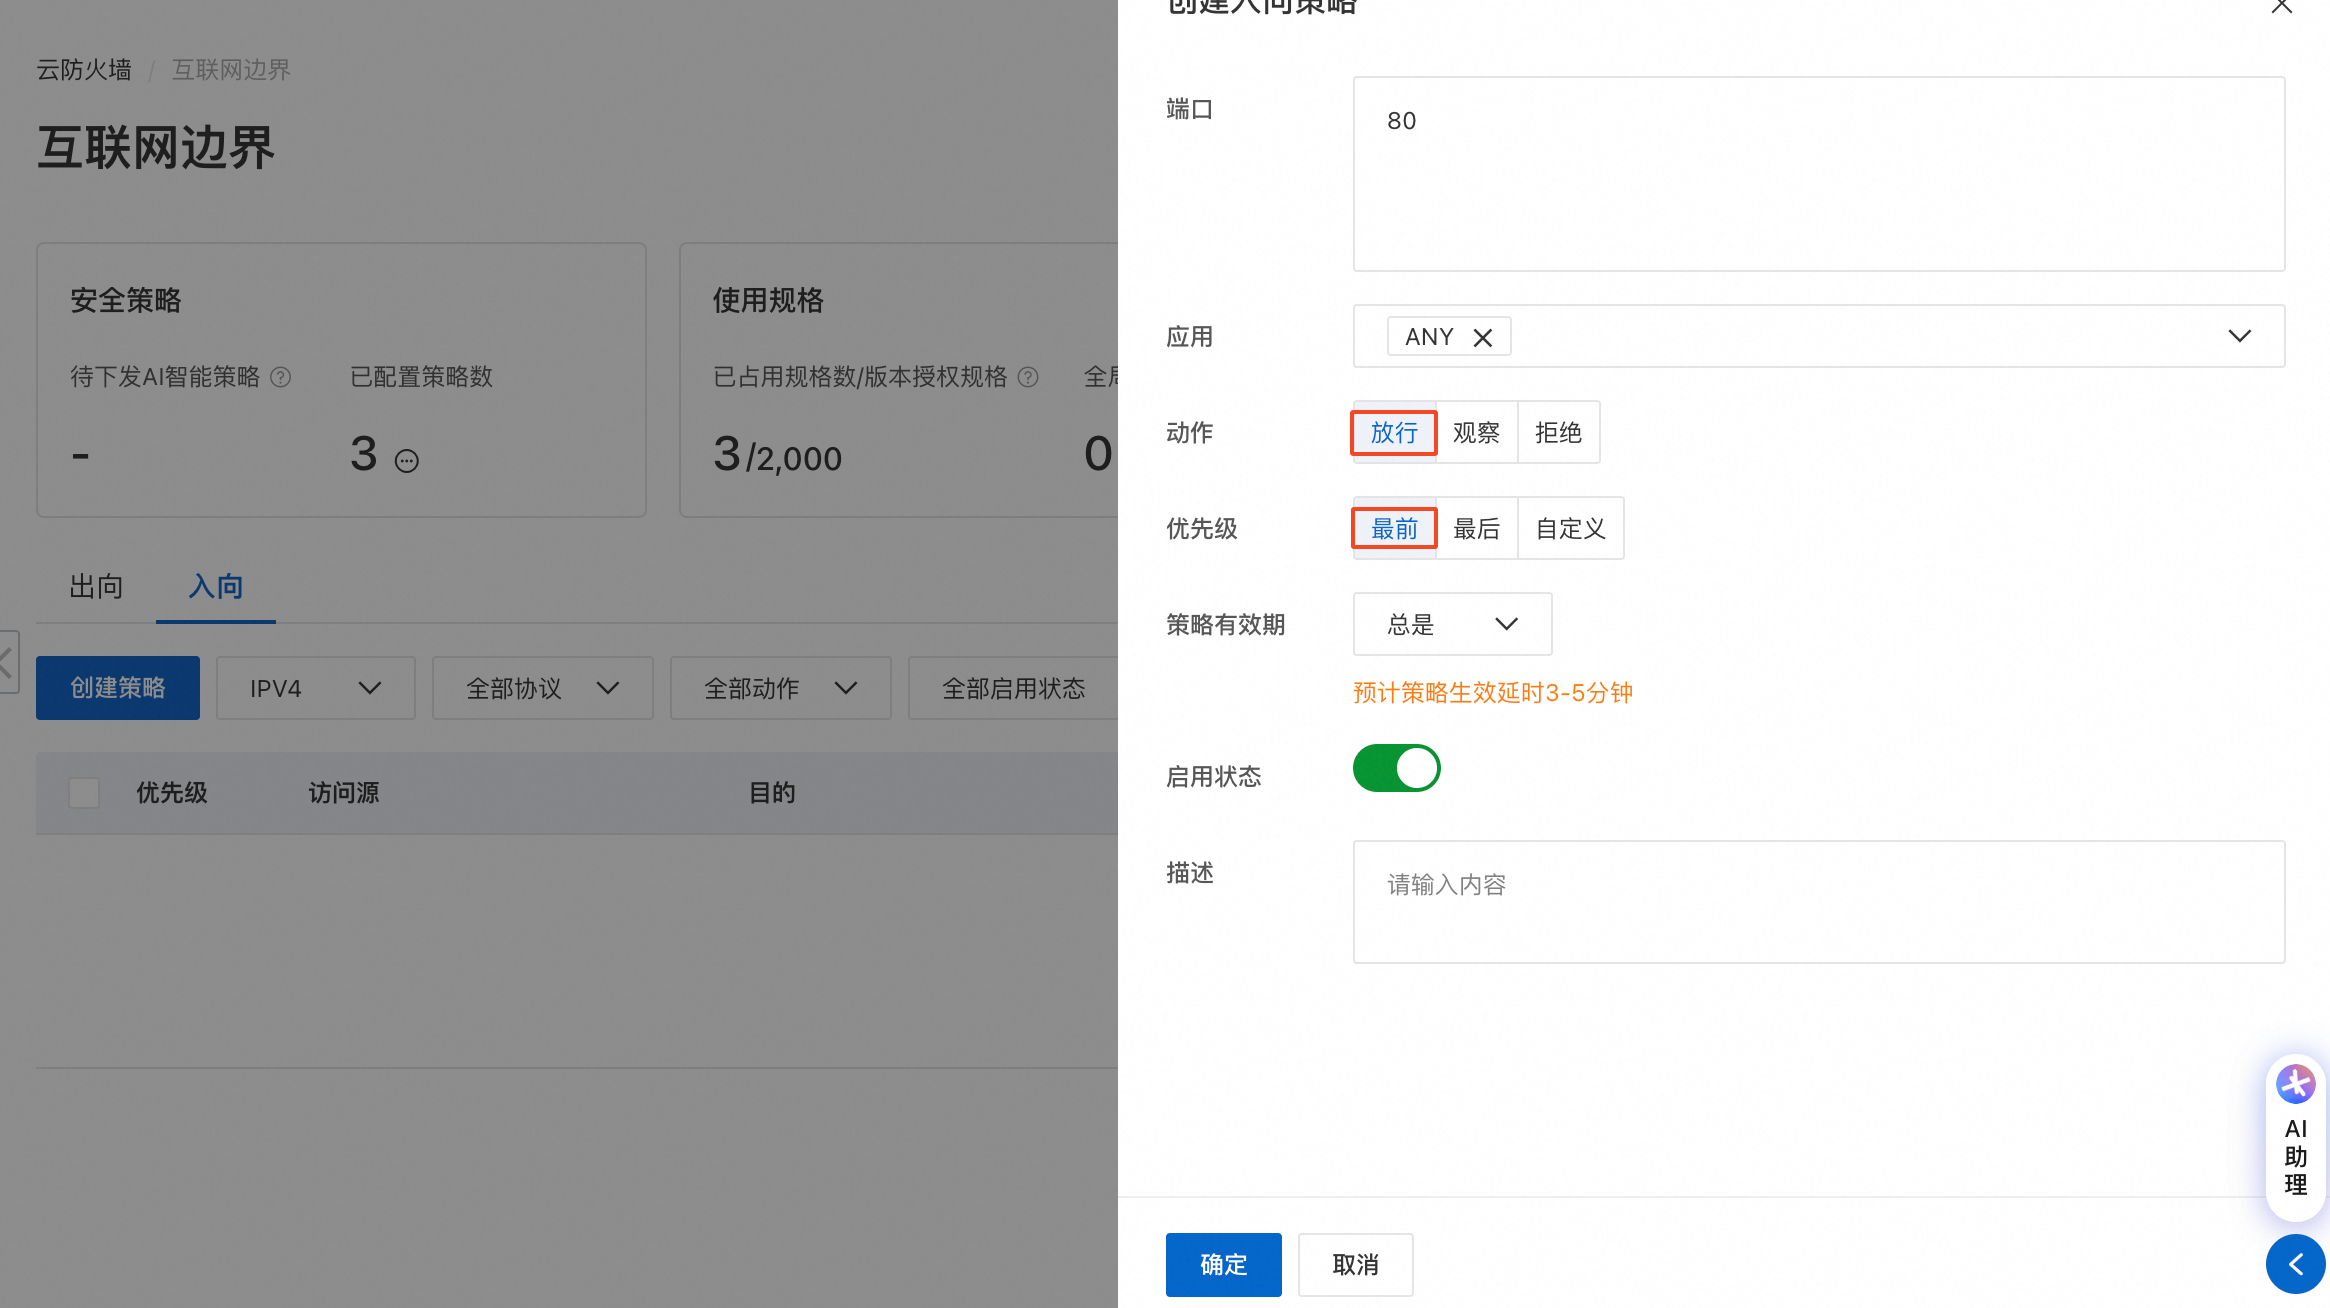Expand the 策略有效期 总是 dropdown
Screen dimensions: 2330x1308
point(1452,624)
